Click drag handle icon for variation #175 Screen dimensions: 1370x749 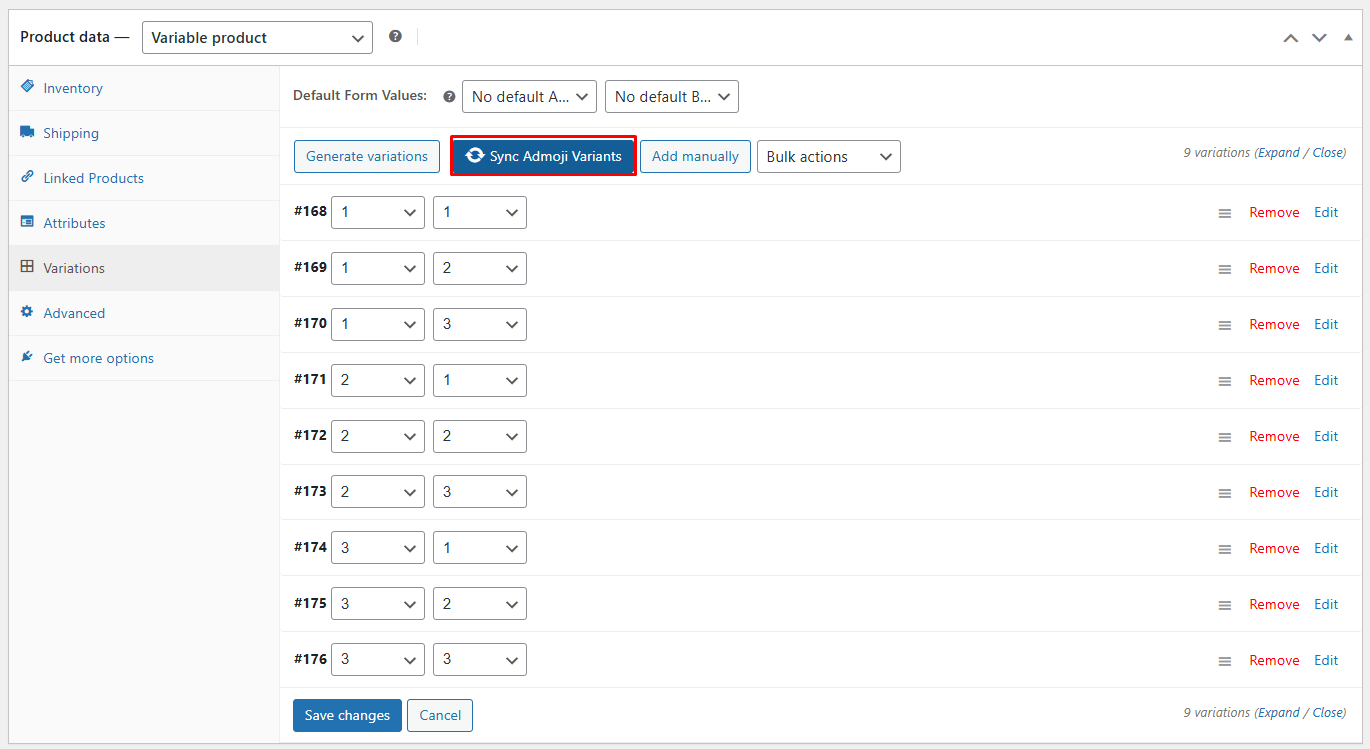click(x=1225, y=605)
